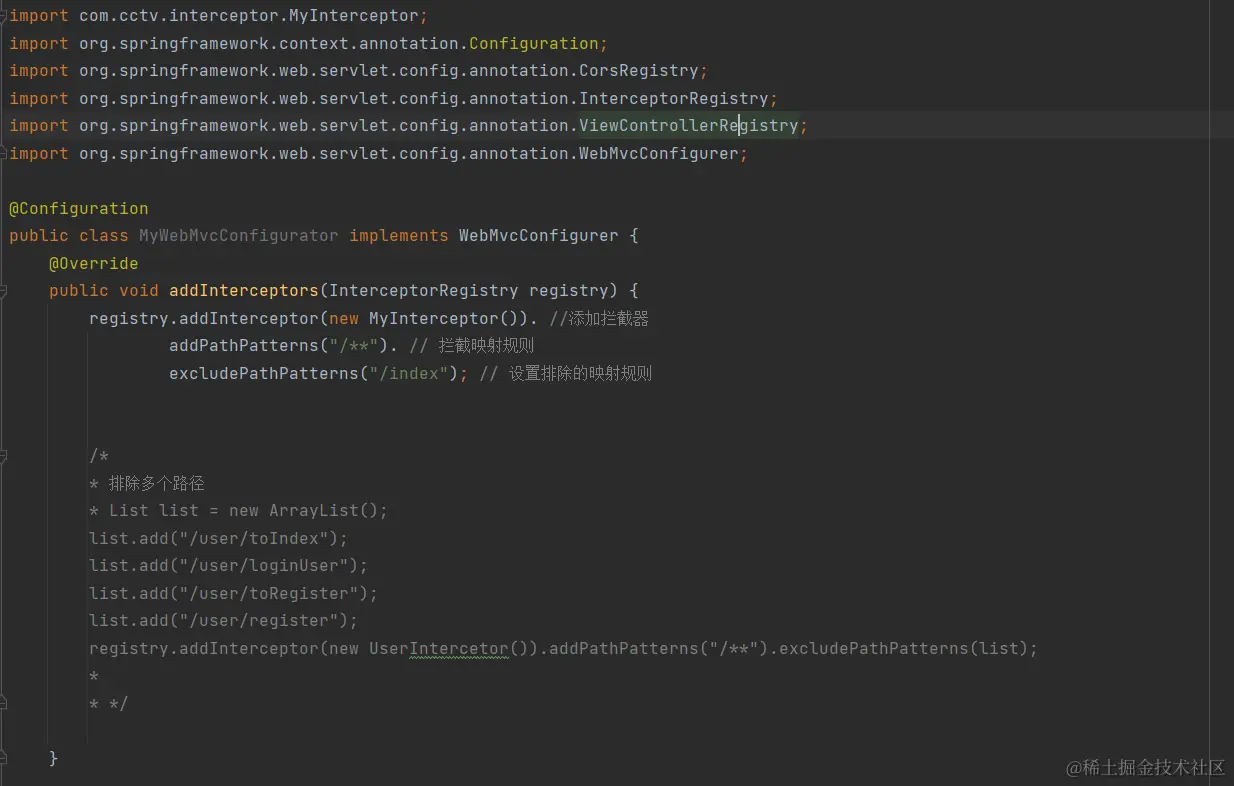Click the InterceptorRegistry parameter type in addInterceptors
Viewport: 1234px width, 786px height.
[x=423, y=291]
